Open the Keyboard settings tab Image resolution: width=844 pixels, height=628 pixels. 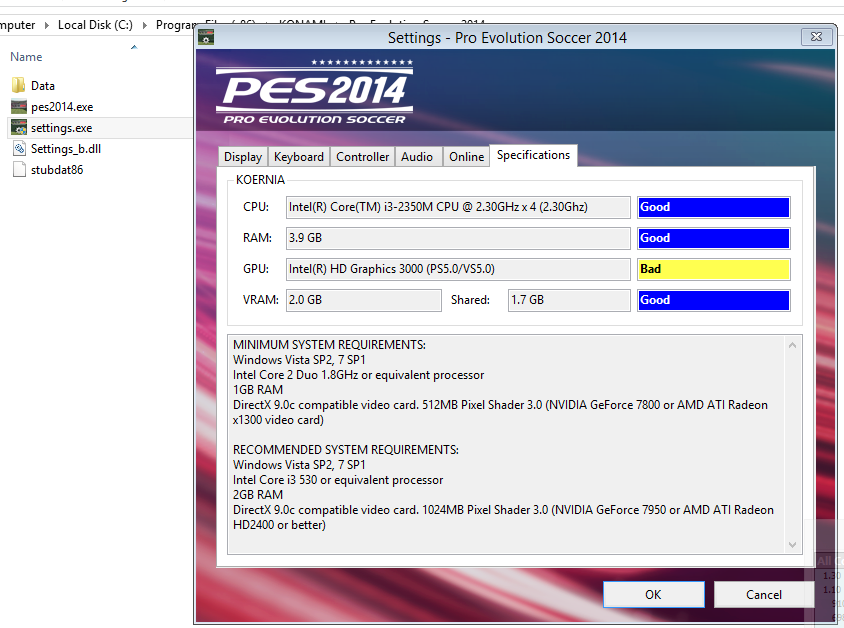(298, 156)
